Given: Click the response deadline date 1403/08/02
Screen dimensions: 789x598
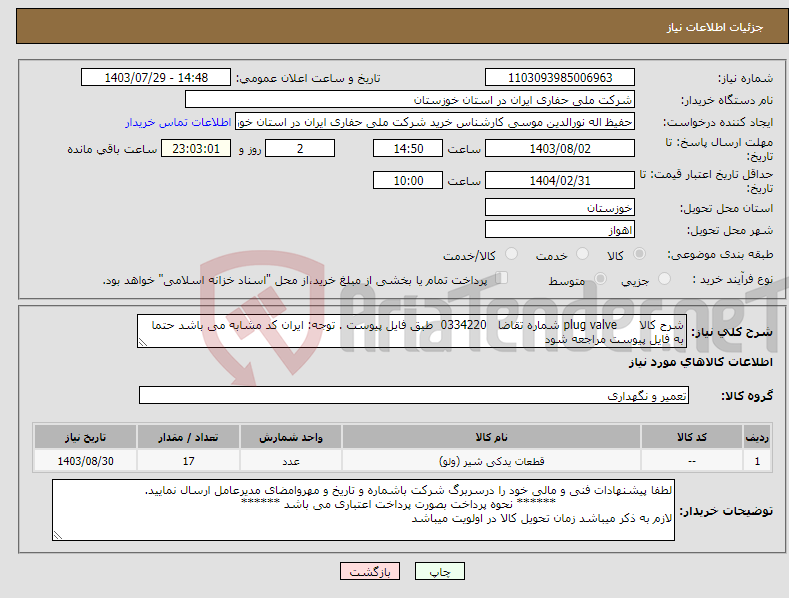Looking at the screenshot, I should point(560,148).
